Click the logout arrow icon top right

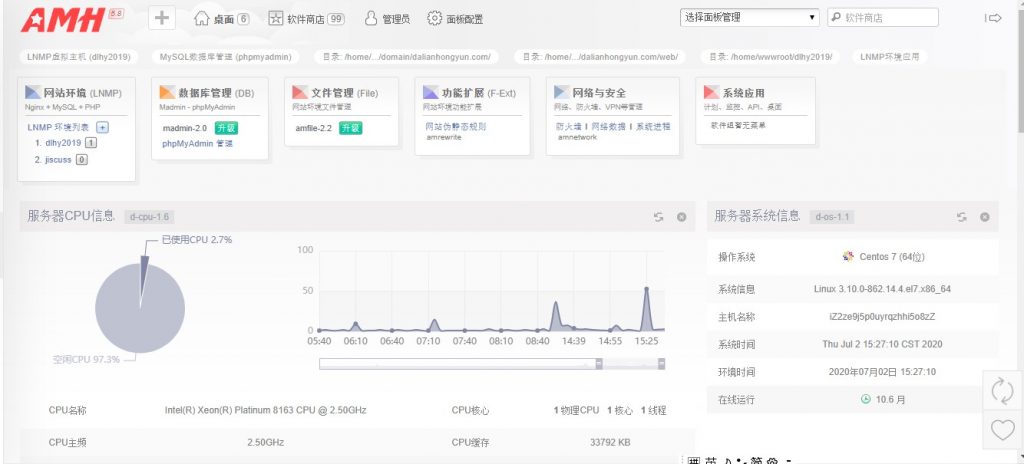click(x=993, y=18)
